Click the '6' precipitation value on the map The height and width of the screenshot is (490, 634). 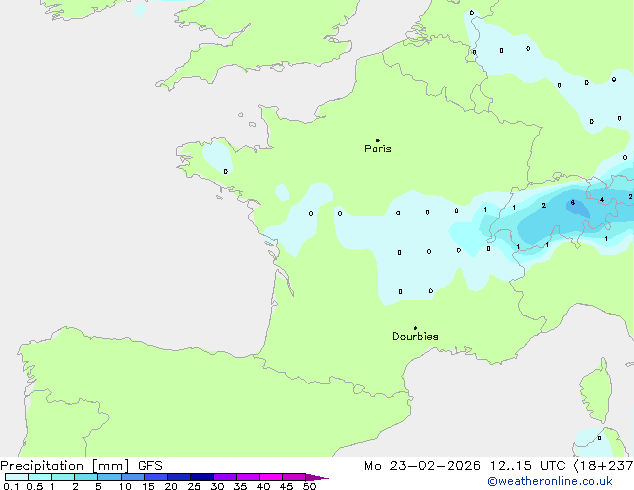573,203
